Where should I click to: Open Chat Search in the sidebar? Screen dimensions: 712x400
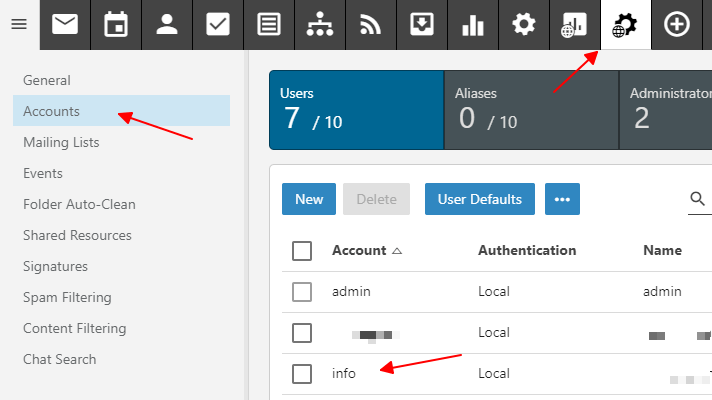(121, 359)
